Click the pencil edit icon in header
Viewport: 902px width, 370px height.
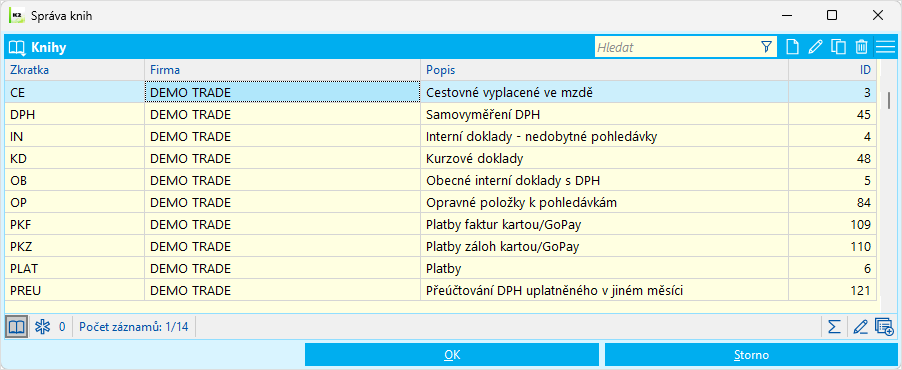point(815,47)
